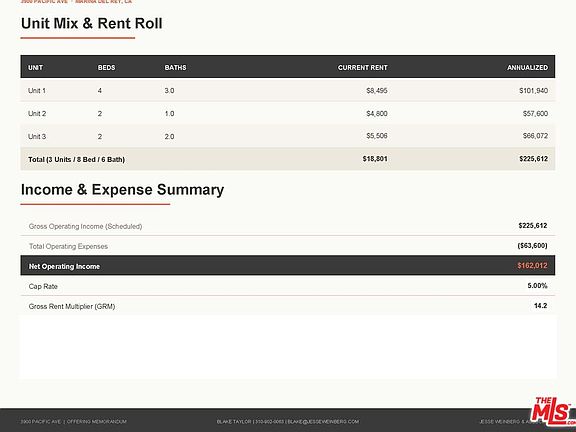
Task: Click footer text "3900 PACIFIC AVE | OFFERING MEMORANDUM"
Action: pos(73,422)
